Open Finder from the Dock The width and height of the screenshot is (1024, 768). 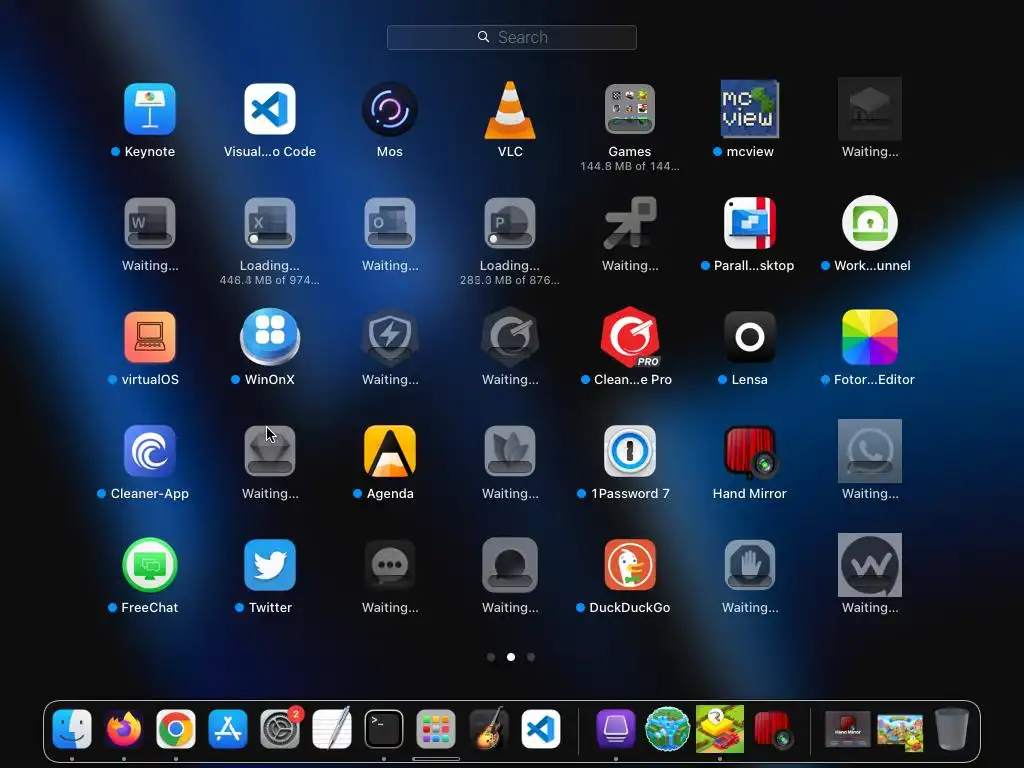click(72, 729)
